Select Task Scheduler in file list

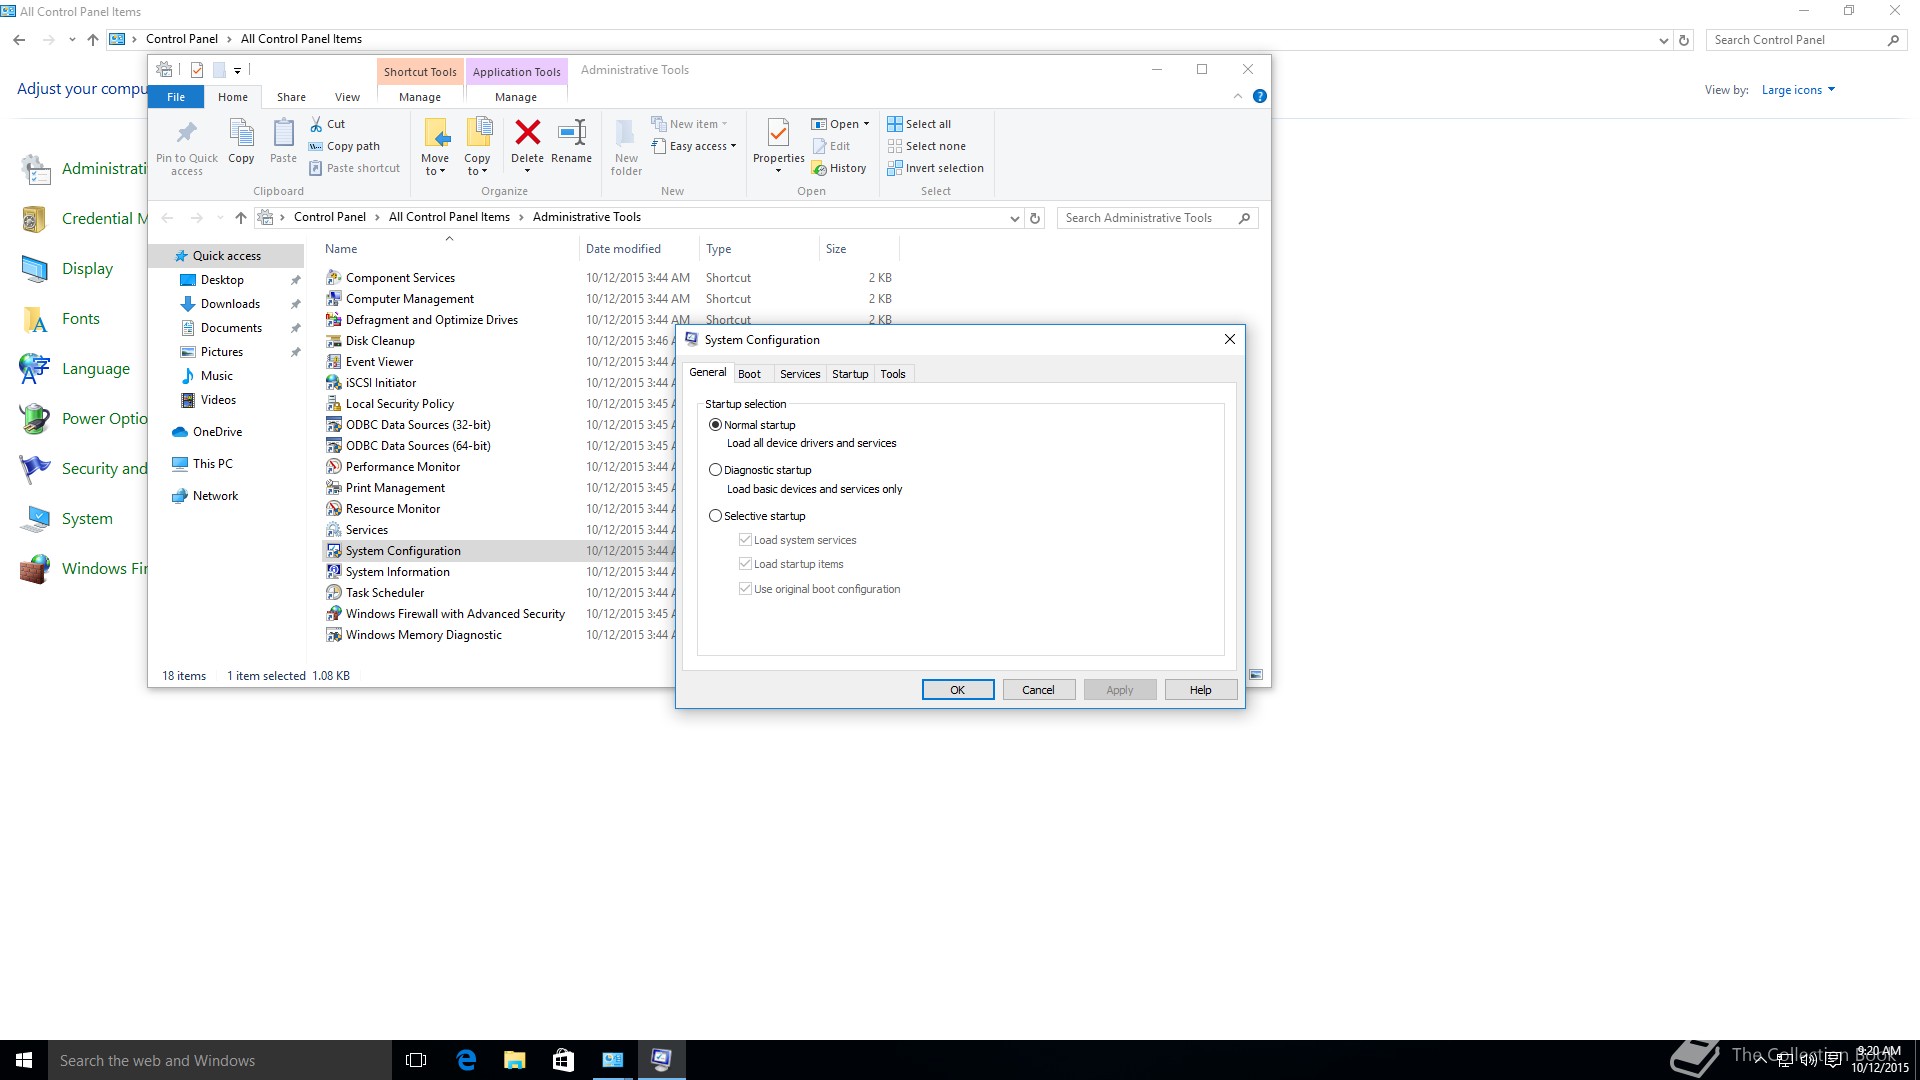[385, 593]
